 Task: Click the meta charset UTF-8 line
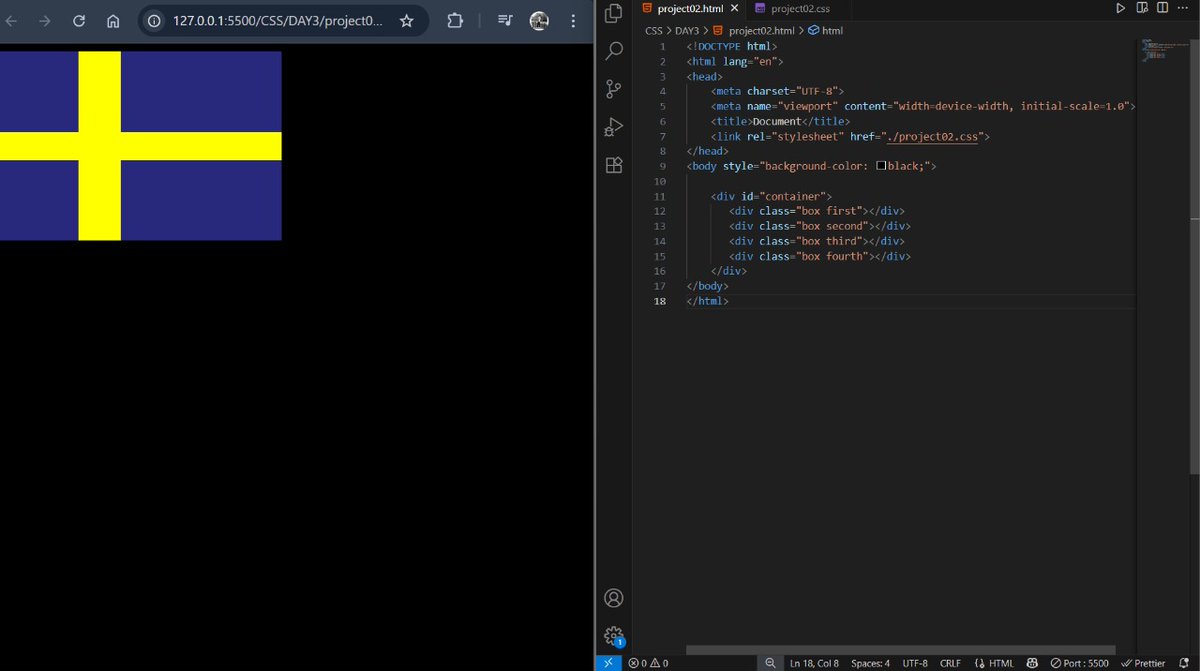(x=777, y=91)
